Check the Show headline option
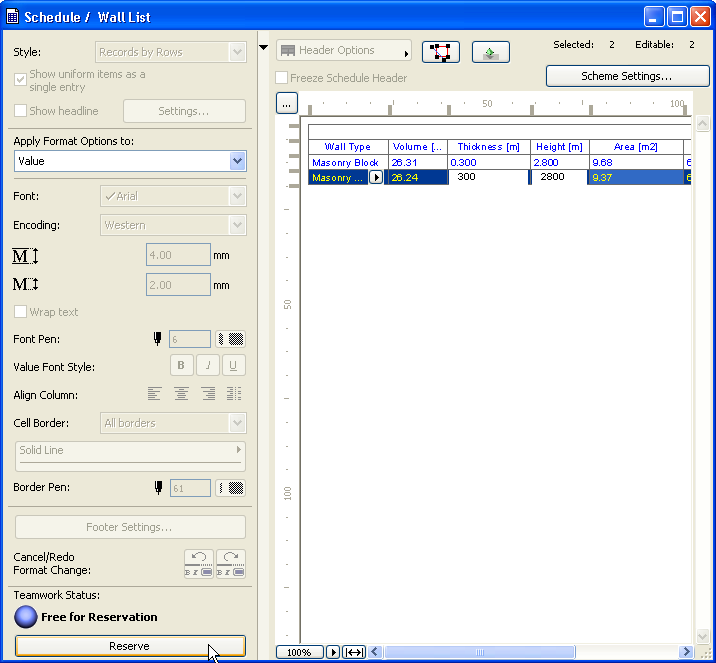716x663 pixels. tap(21, 111)
